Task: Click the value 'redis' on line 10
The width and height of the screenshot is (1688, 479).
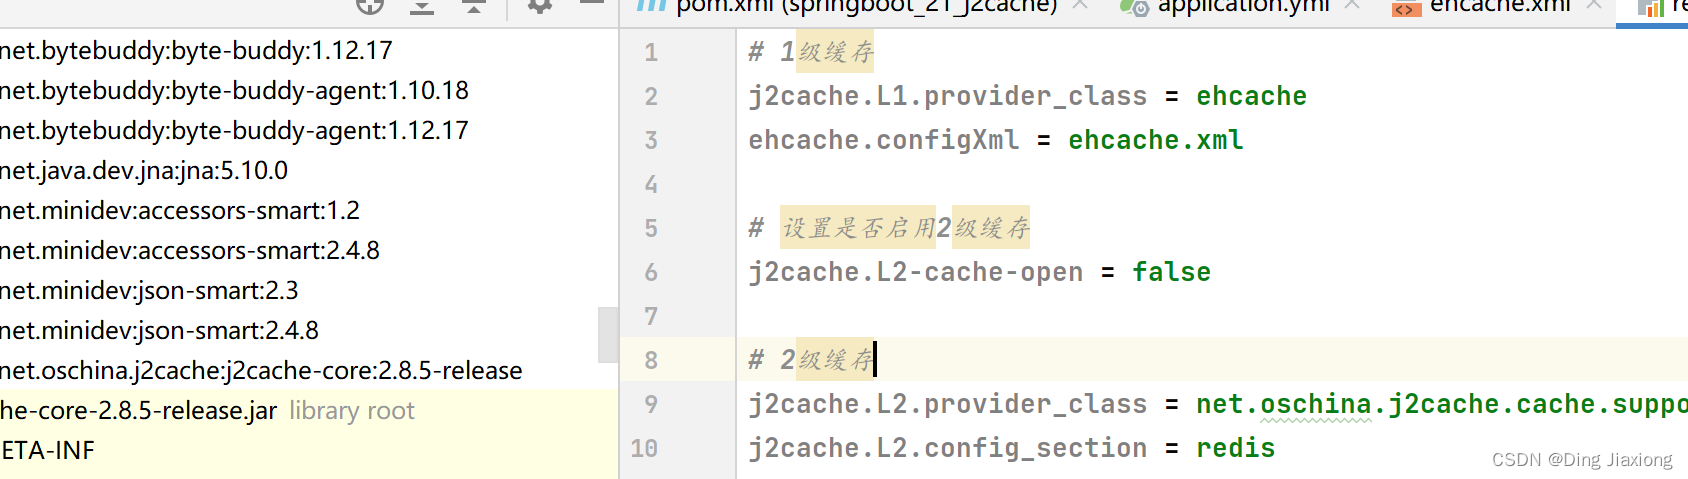Action: click(1235, 448)
